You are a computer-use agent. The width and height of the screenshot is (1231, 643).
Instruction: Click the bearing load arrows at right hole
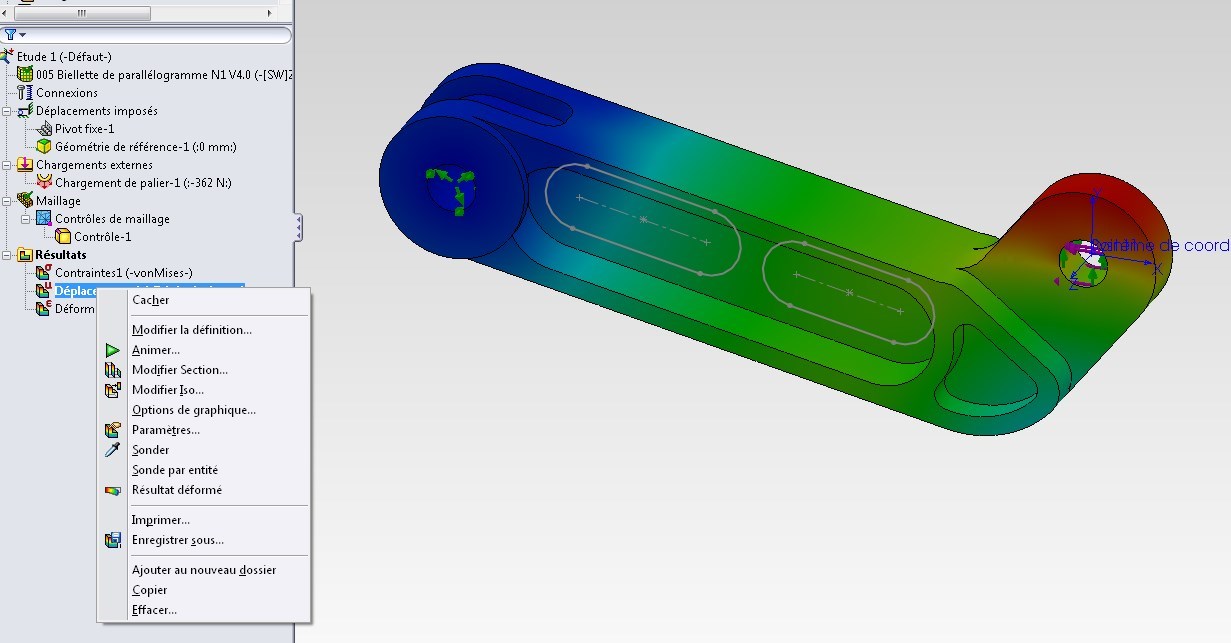(x=1082, y=263)
